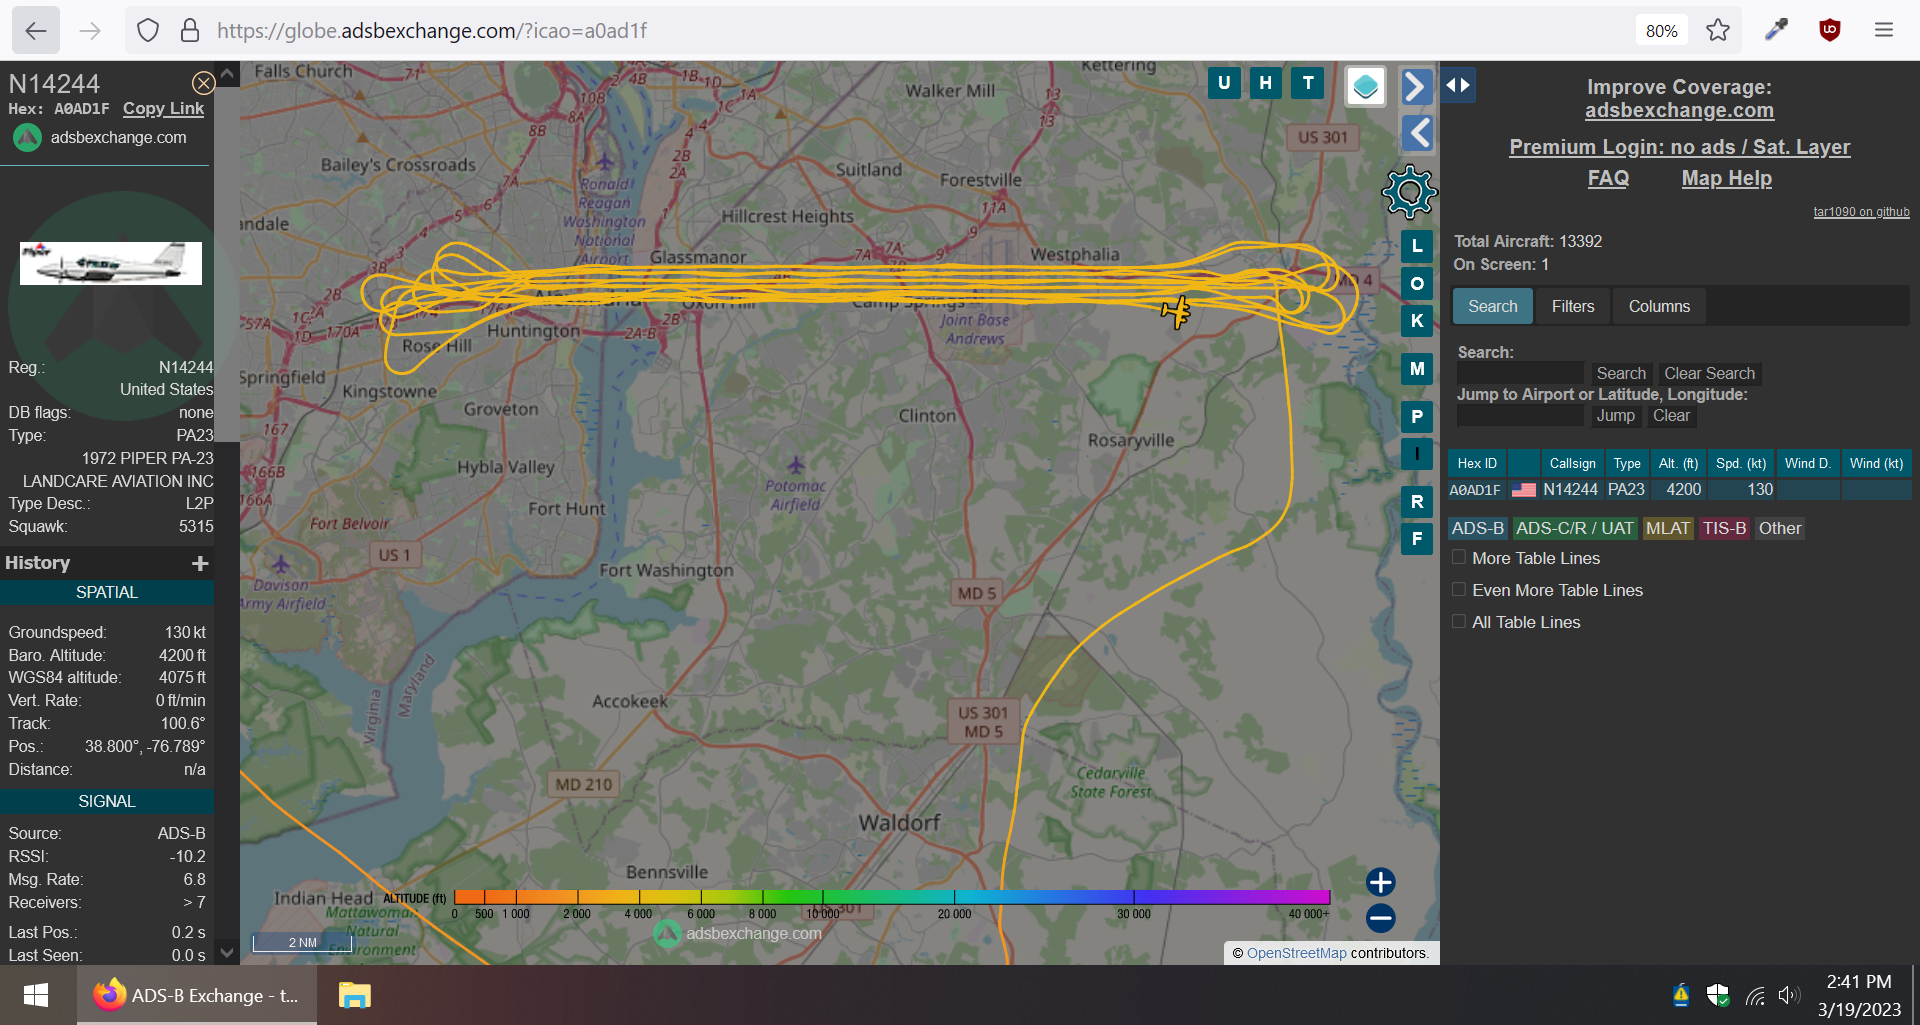The height and width of the screenshot is (1025, 1920).
Task: Zoom in the map with plus icon
Action: (1381, 882)
